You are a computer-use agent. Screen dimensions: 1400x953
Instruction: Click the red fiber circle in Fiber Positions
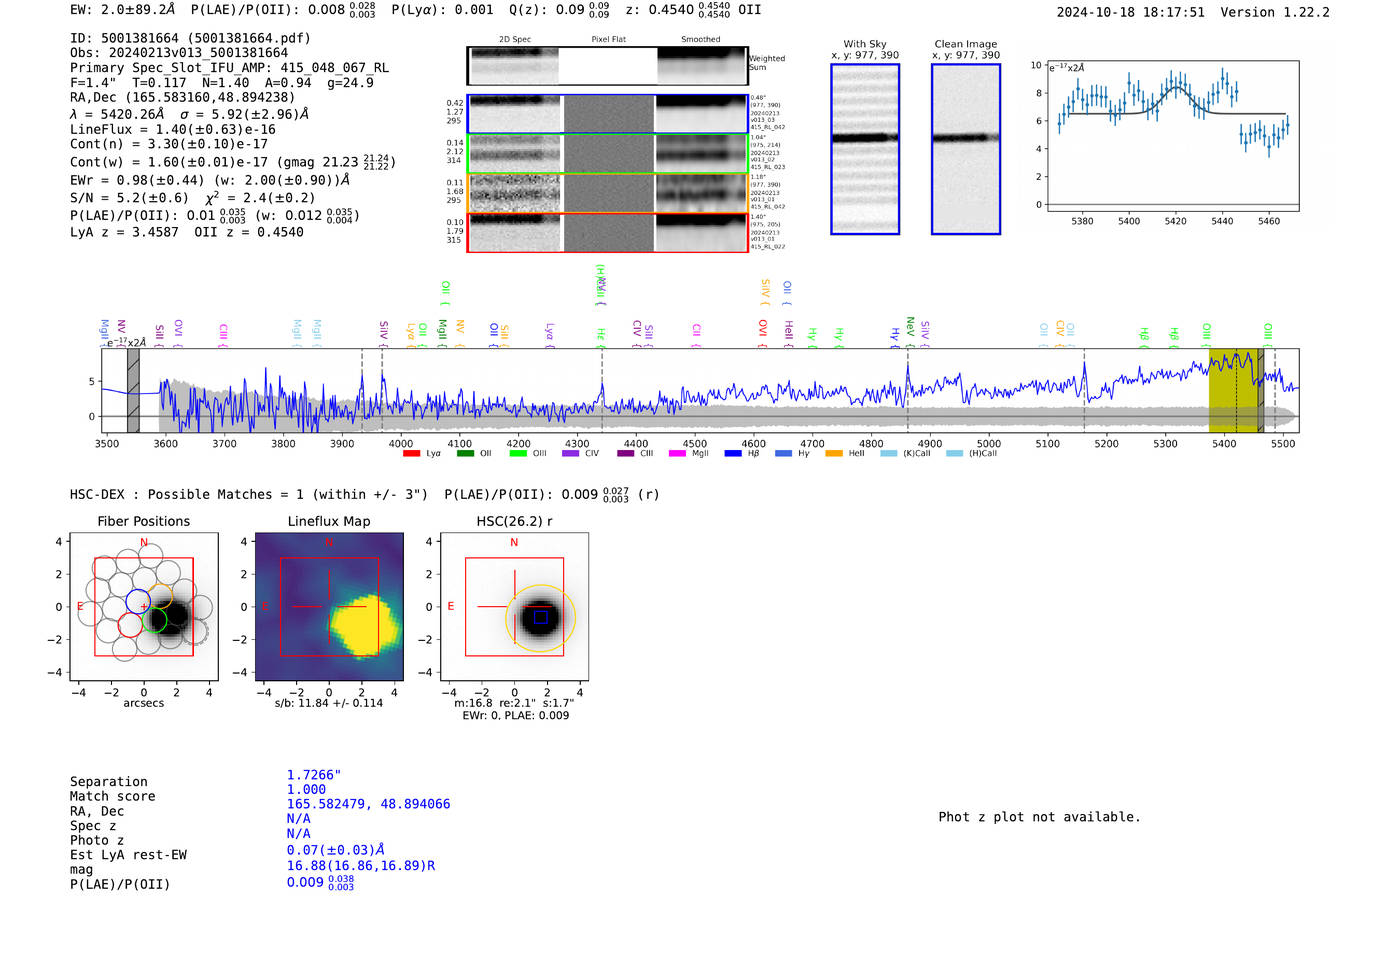[x=131, y=625]
